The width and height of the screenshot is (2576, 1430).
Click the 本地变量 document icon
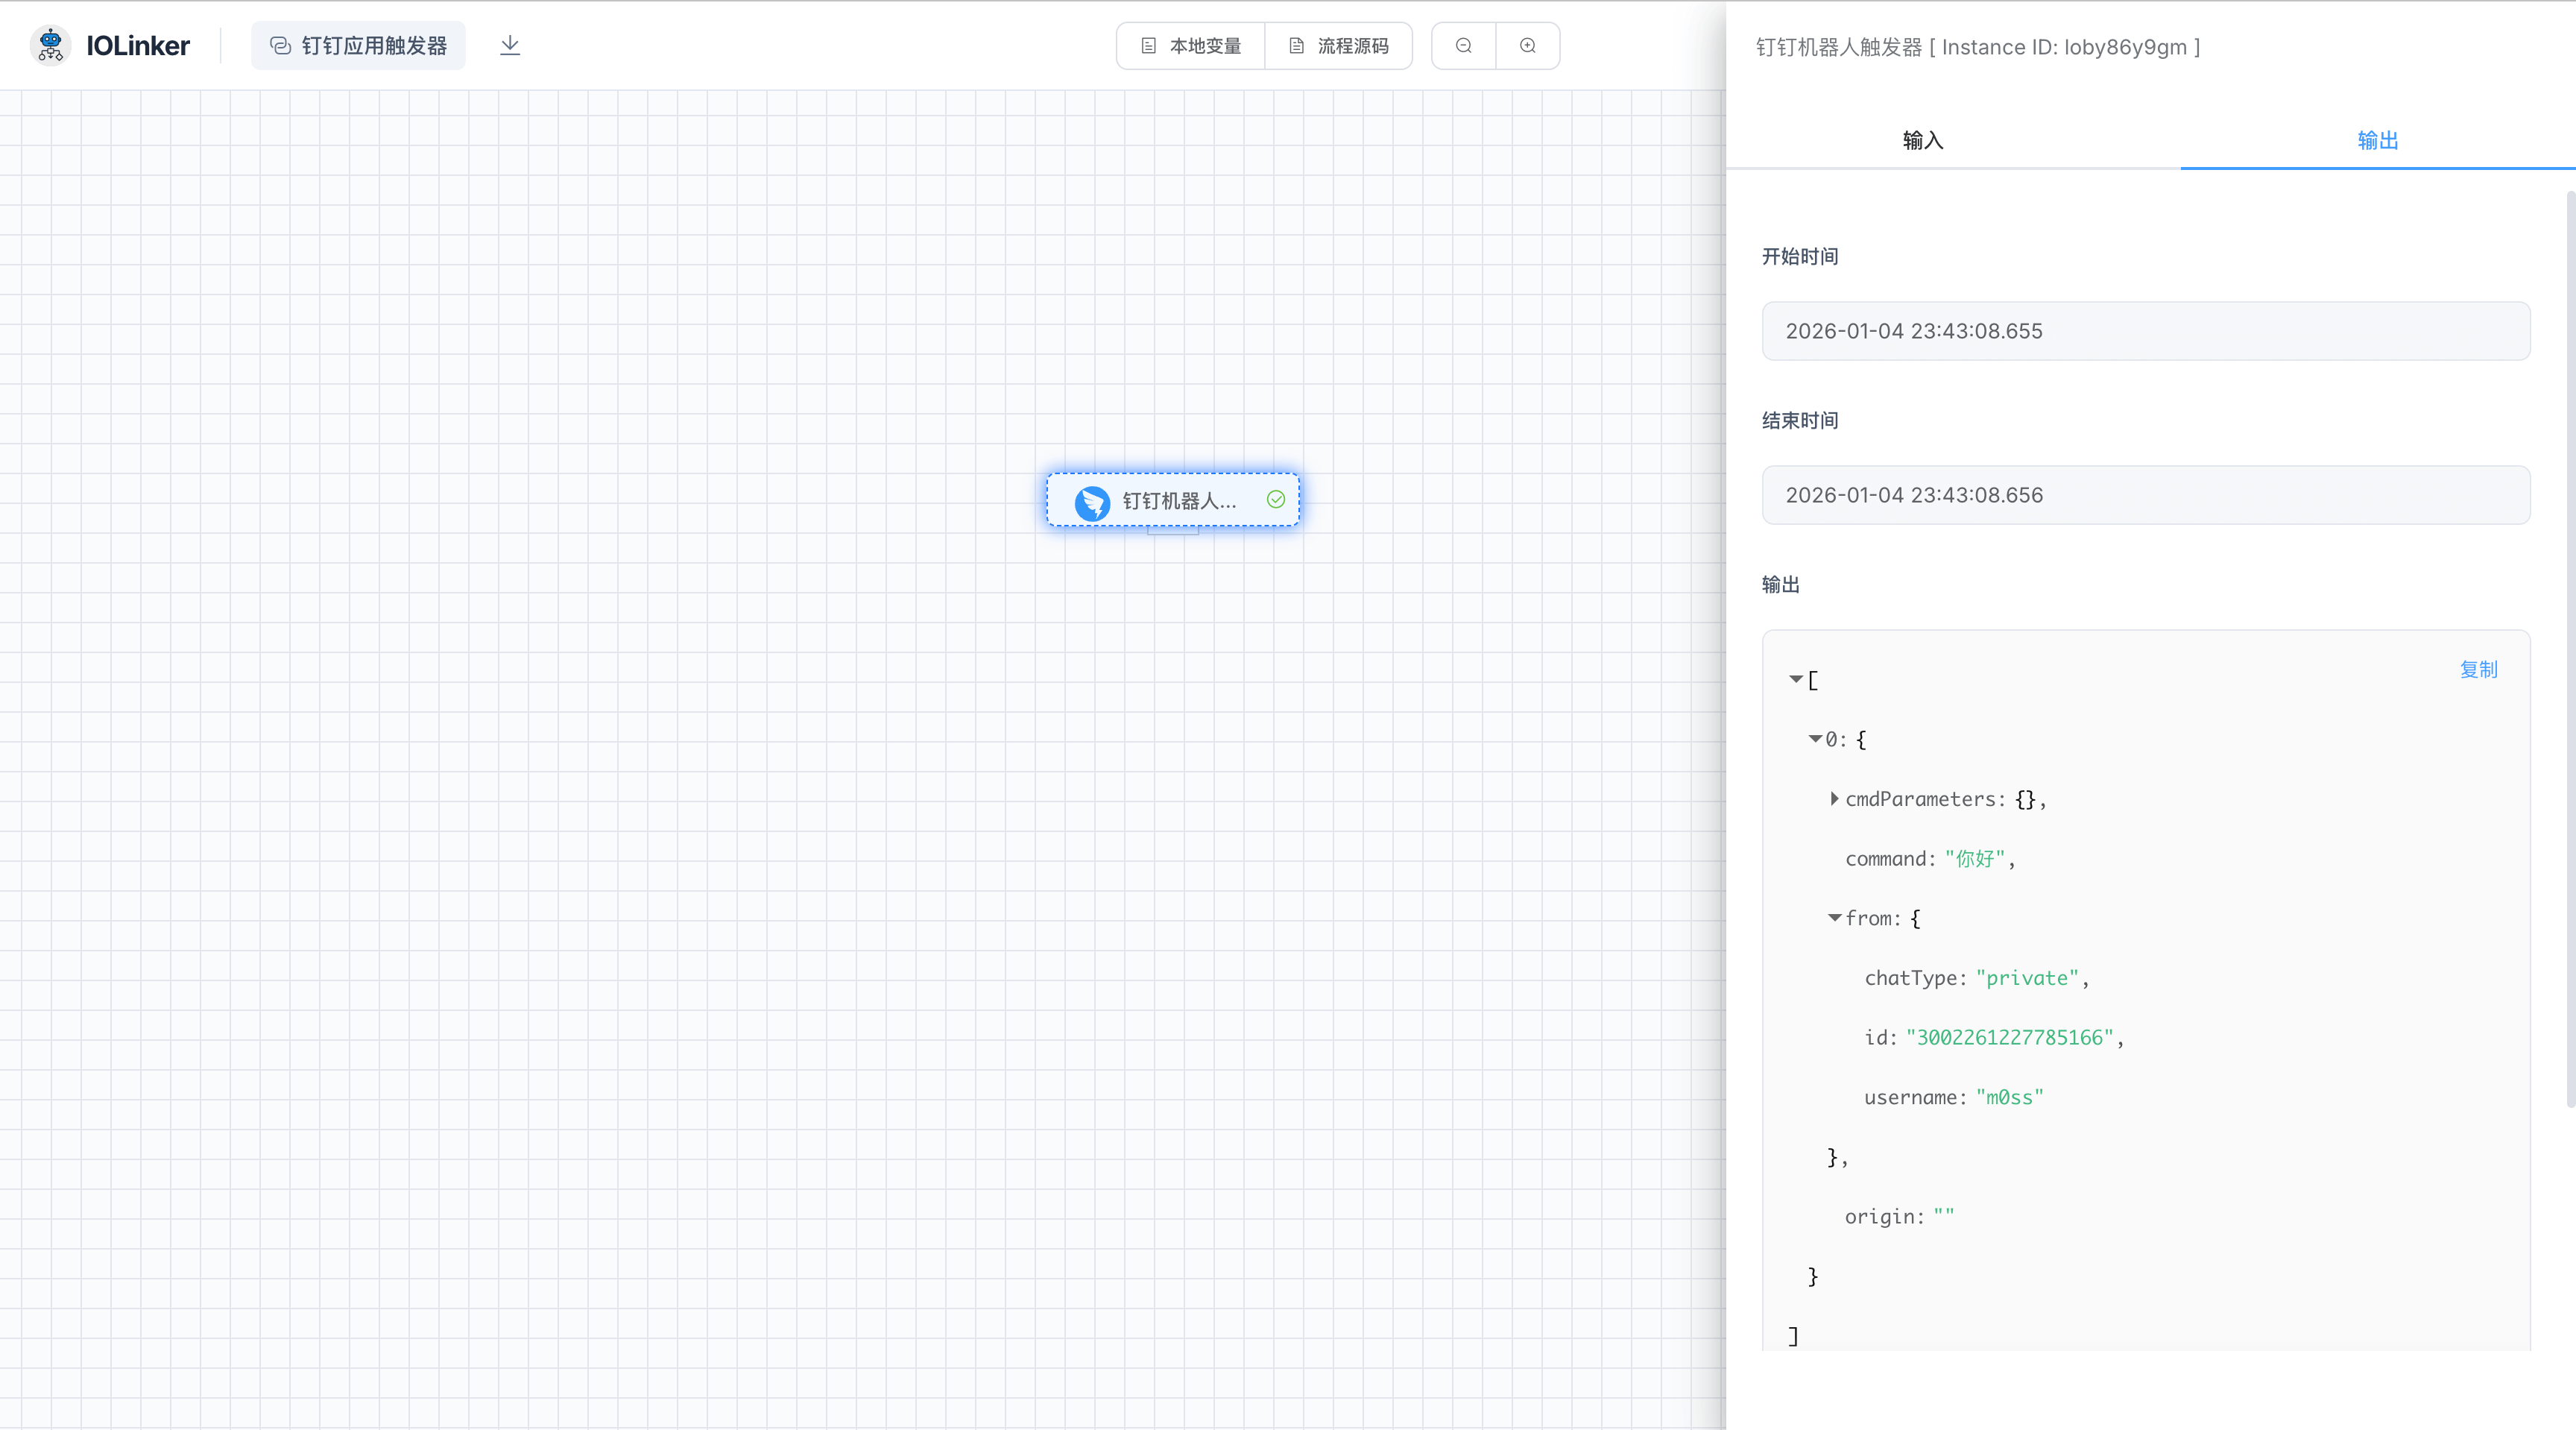click(x=1149, y=46)
